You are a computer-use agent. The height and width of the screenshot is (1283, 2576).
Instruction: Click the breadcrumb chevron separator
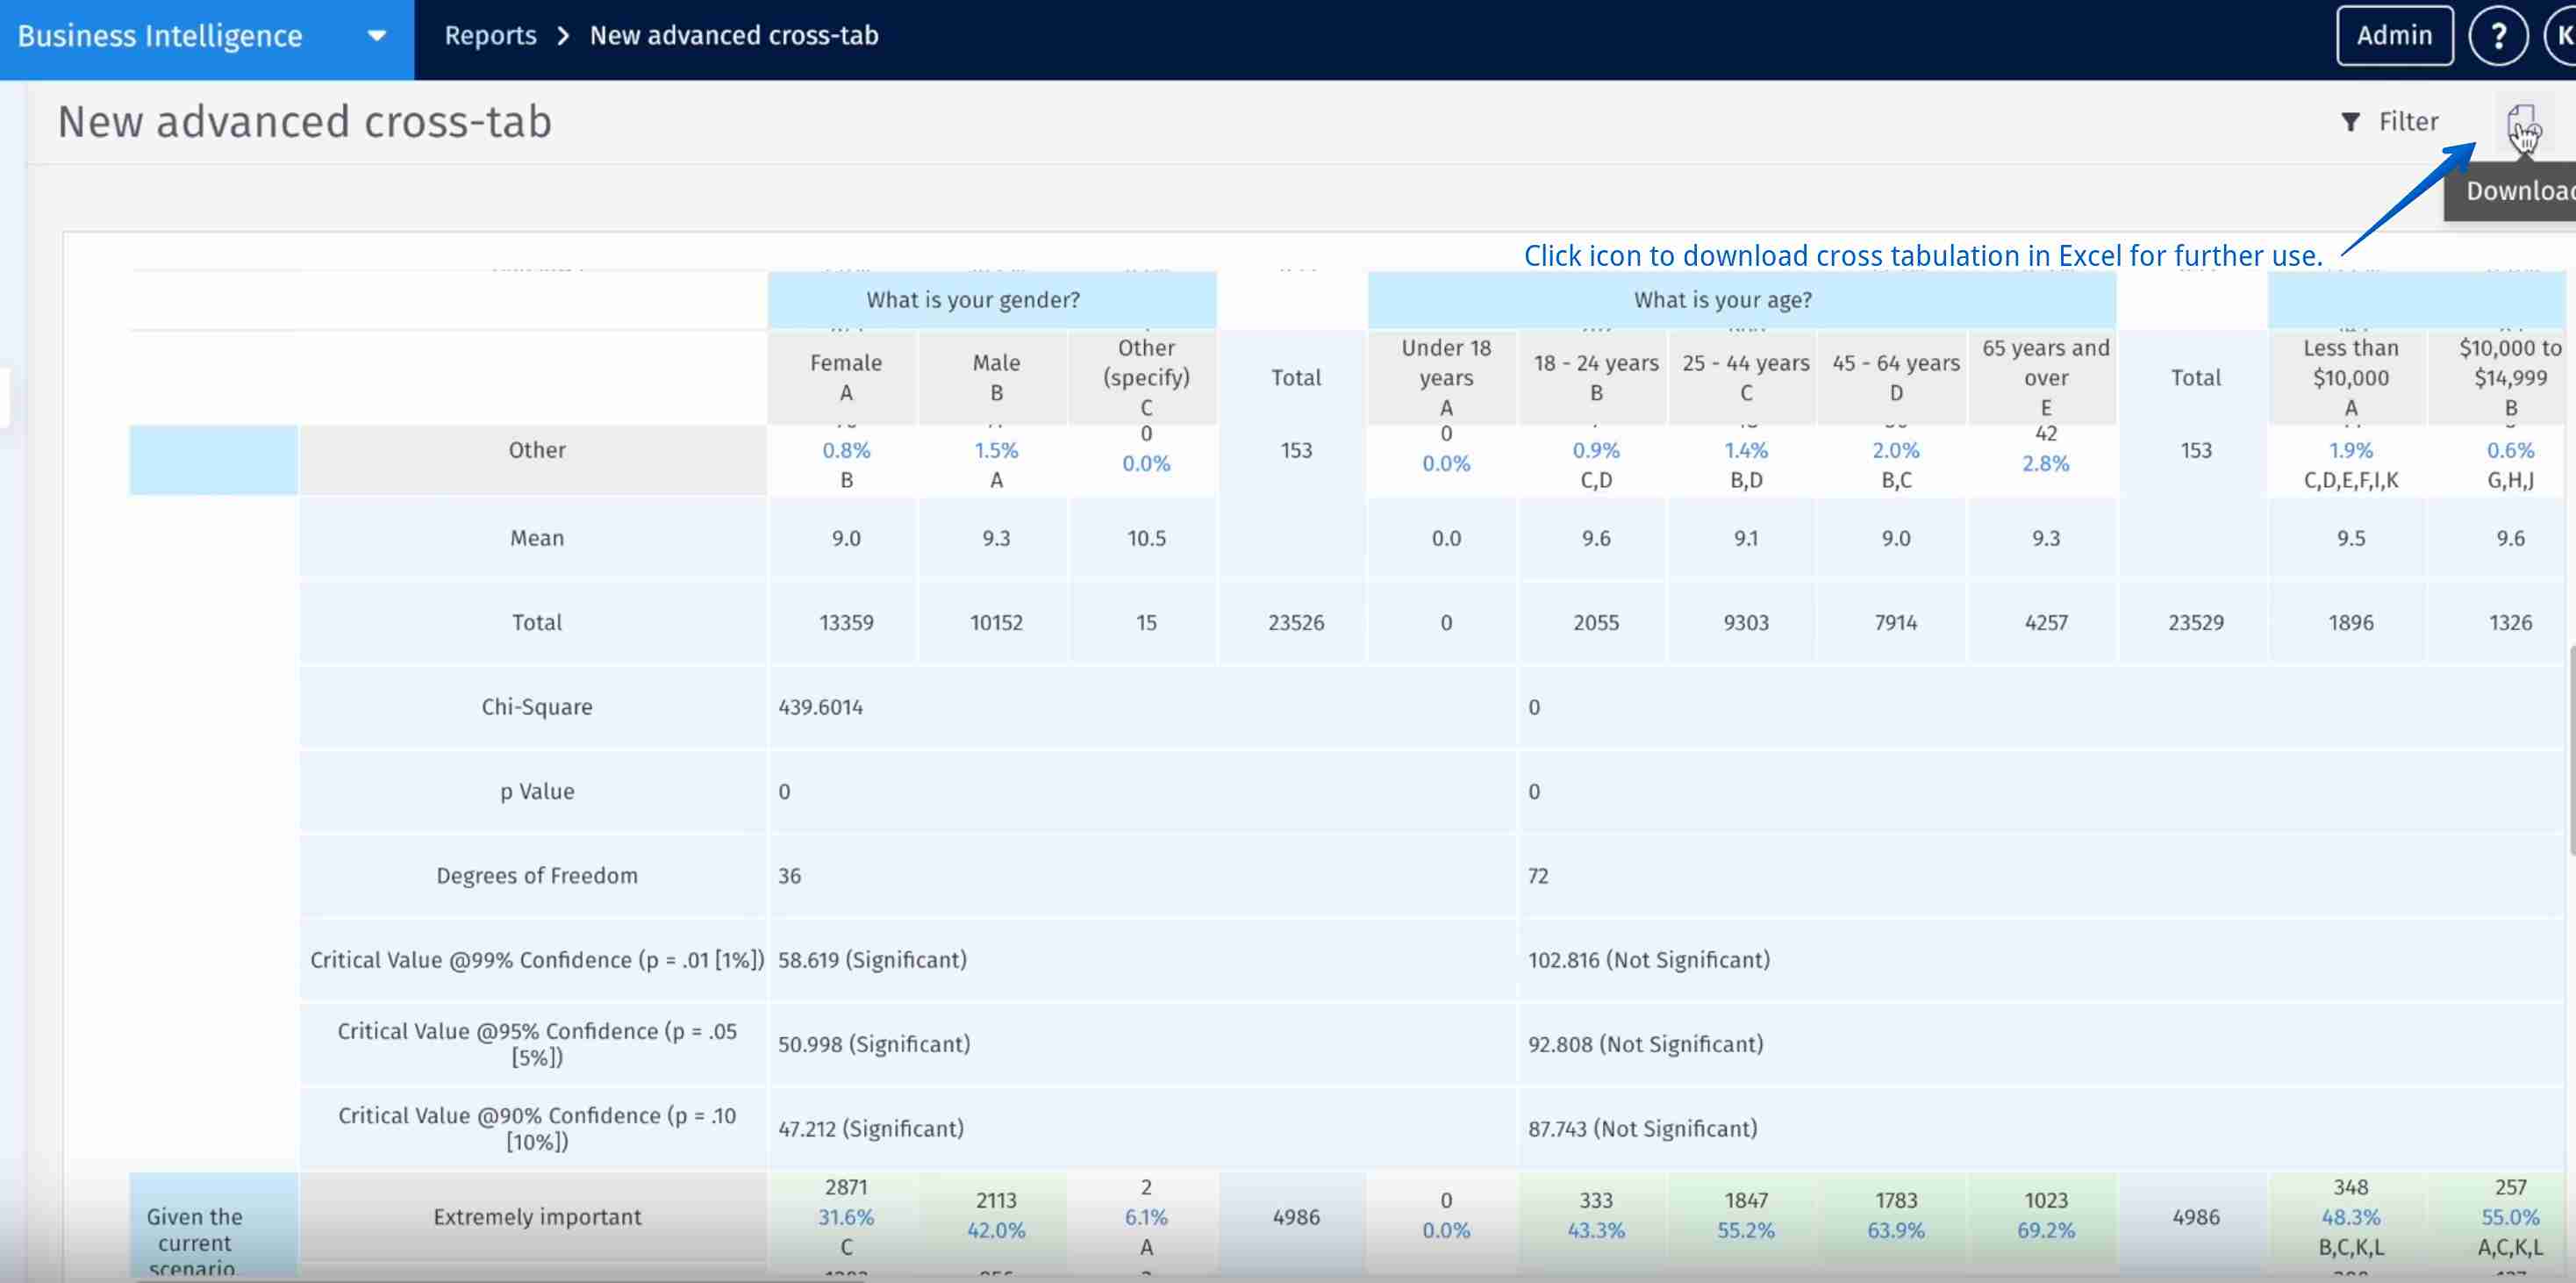click(x=563, y=36)
